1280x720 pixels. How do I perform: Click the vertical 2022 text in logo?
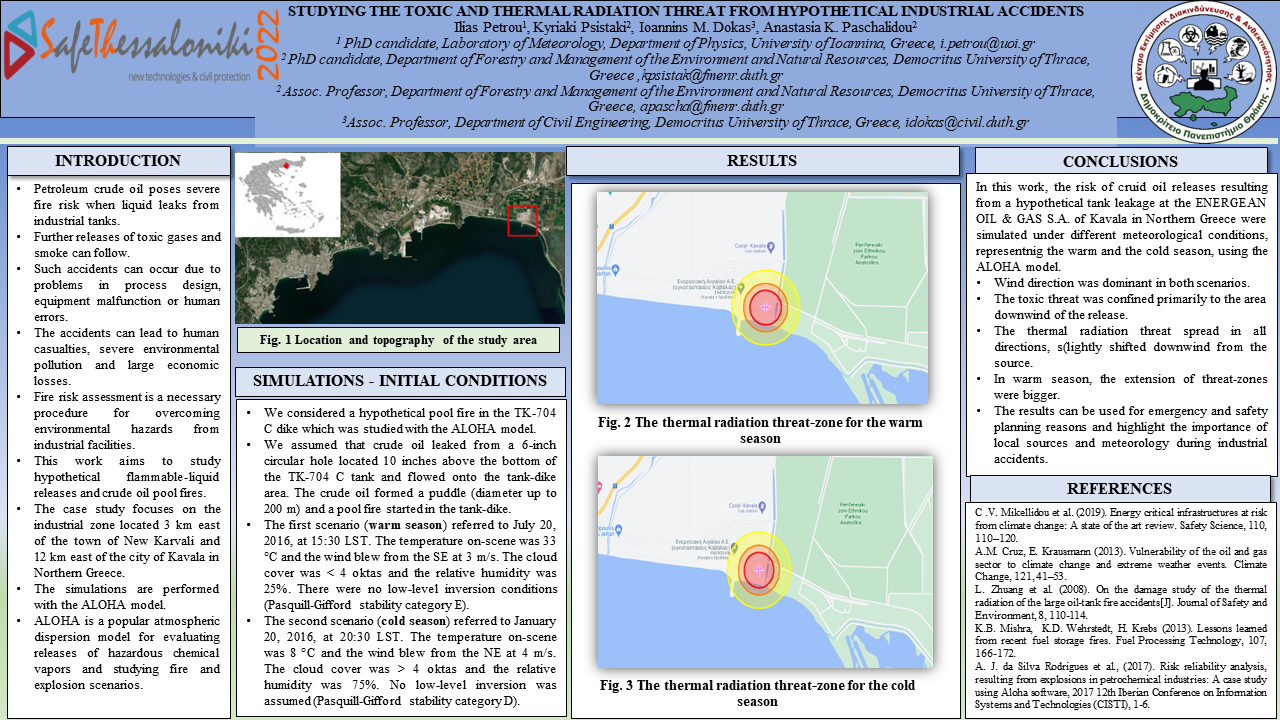268,47
